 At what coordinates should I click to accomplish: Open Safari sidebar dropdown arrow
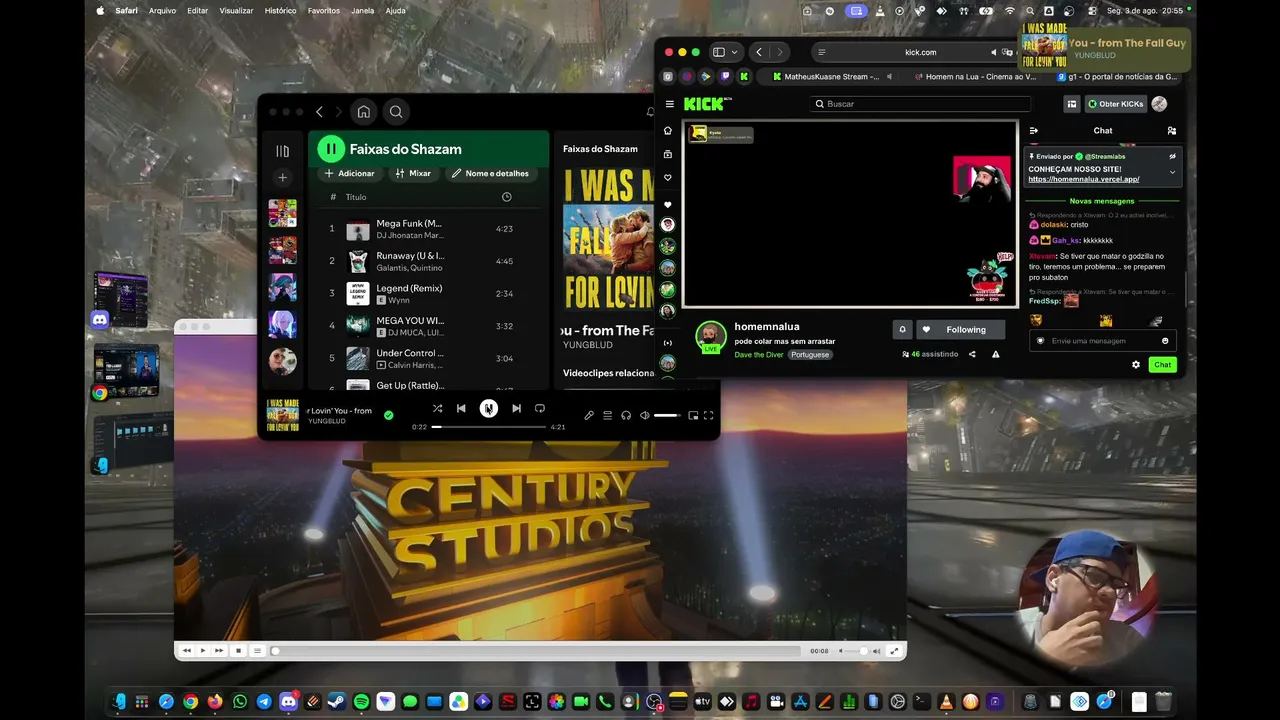pos(735,52)
